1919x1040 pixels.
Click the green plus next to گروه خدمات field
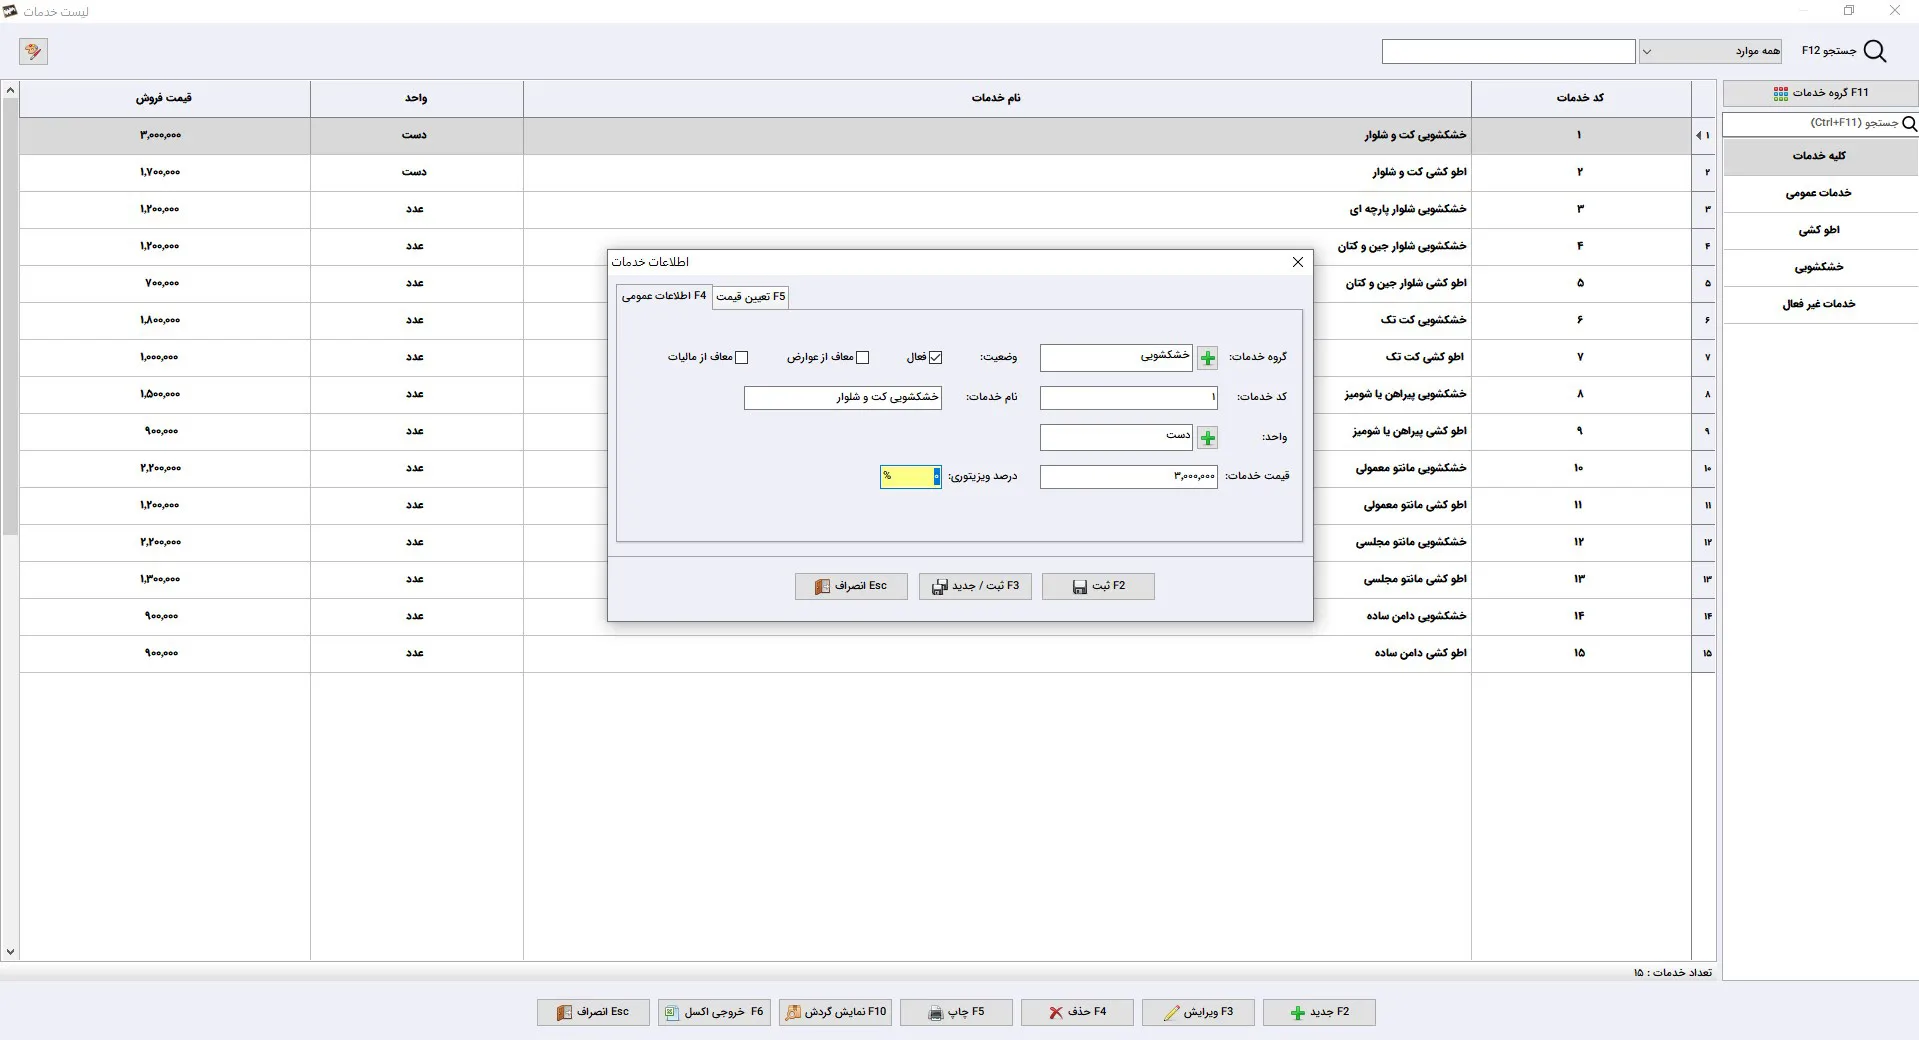click(x=1208, y=358)
